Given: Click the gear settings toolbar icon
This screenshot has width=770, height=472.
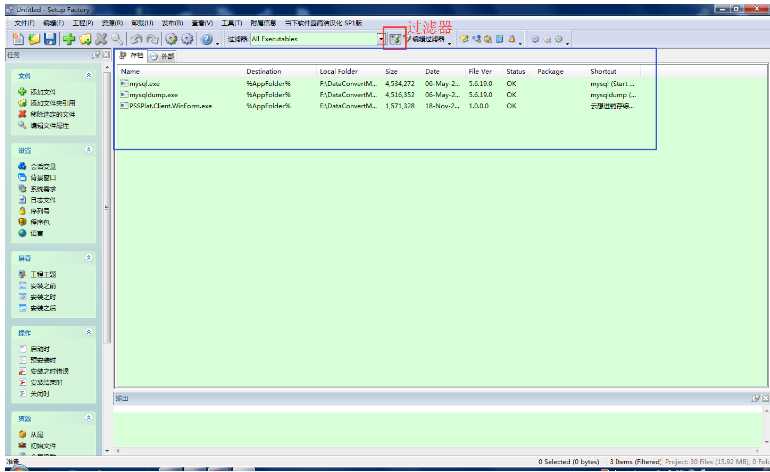Looking at the screenshot, I should click(188, 39).
